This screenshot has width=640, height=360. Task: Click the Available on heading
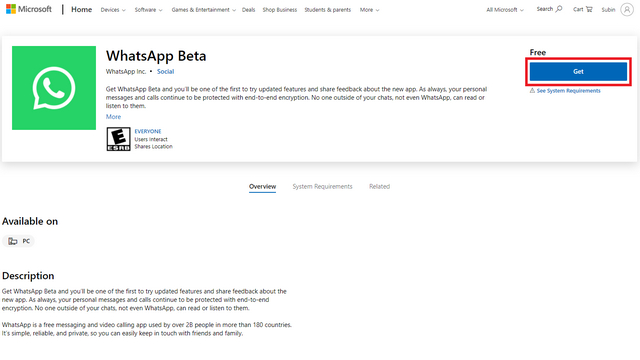point(30,221)
